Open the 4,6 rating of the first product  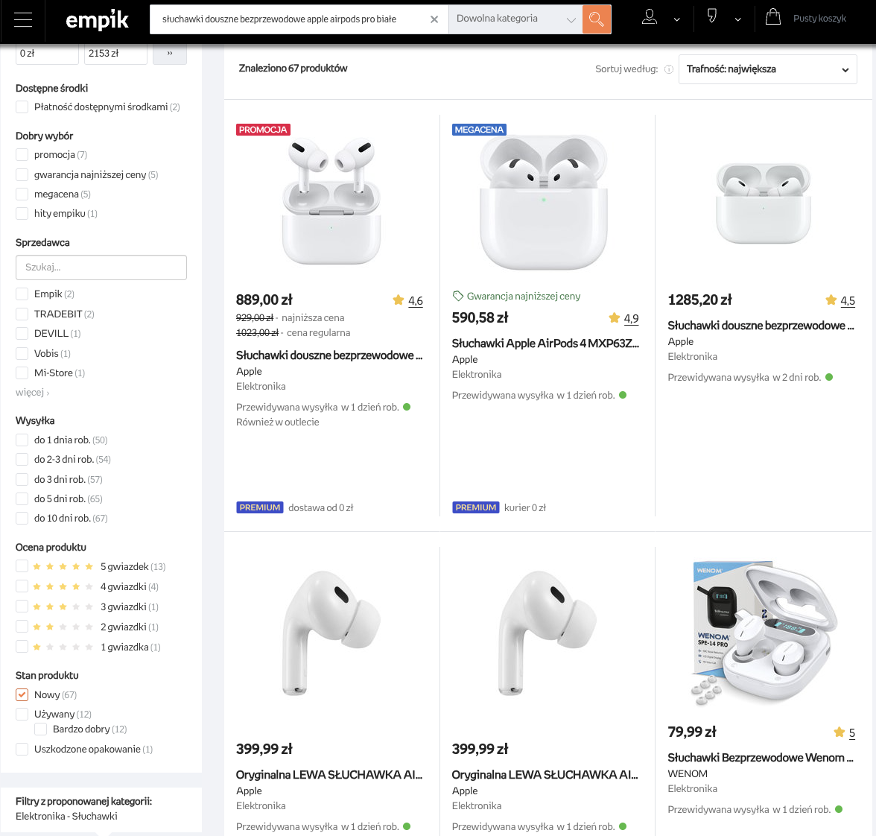(x=415, y=301)
